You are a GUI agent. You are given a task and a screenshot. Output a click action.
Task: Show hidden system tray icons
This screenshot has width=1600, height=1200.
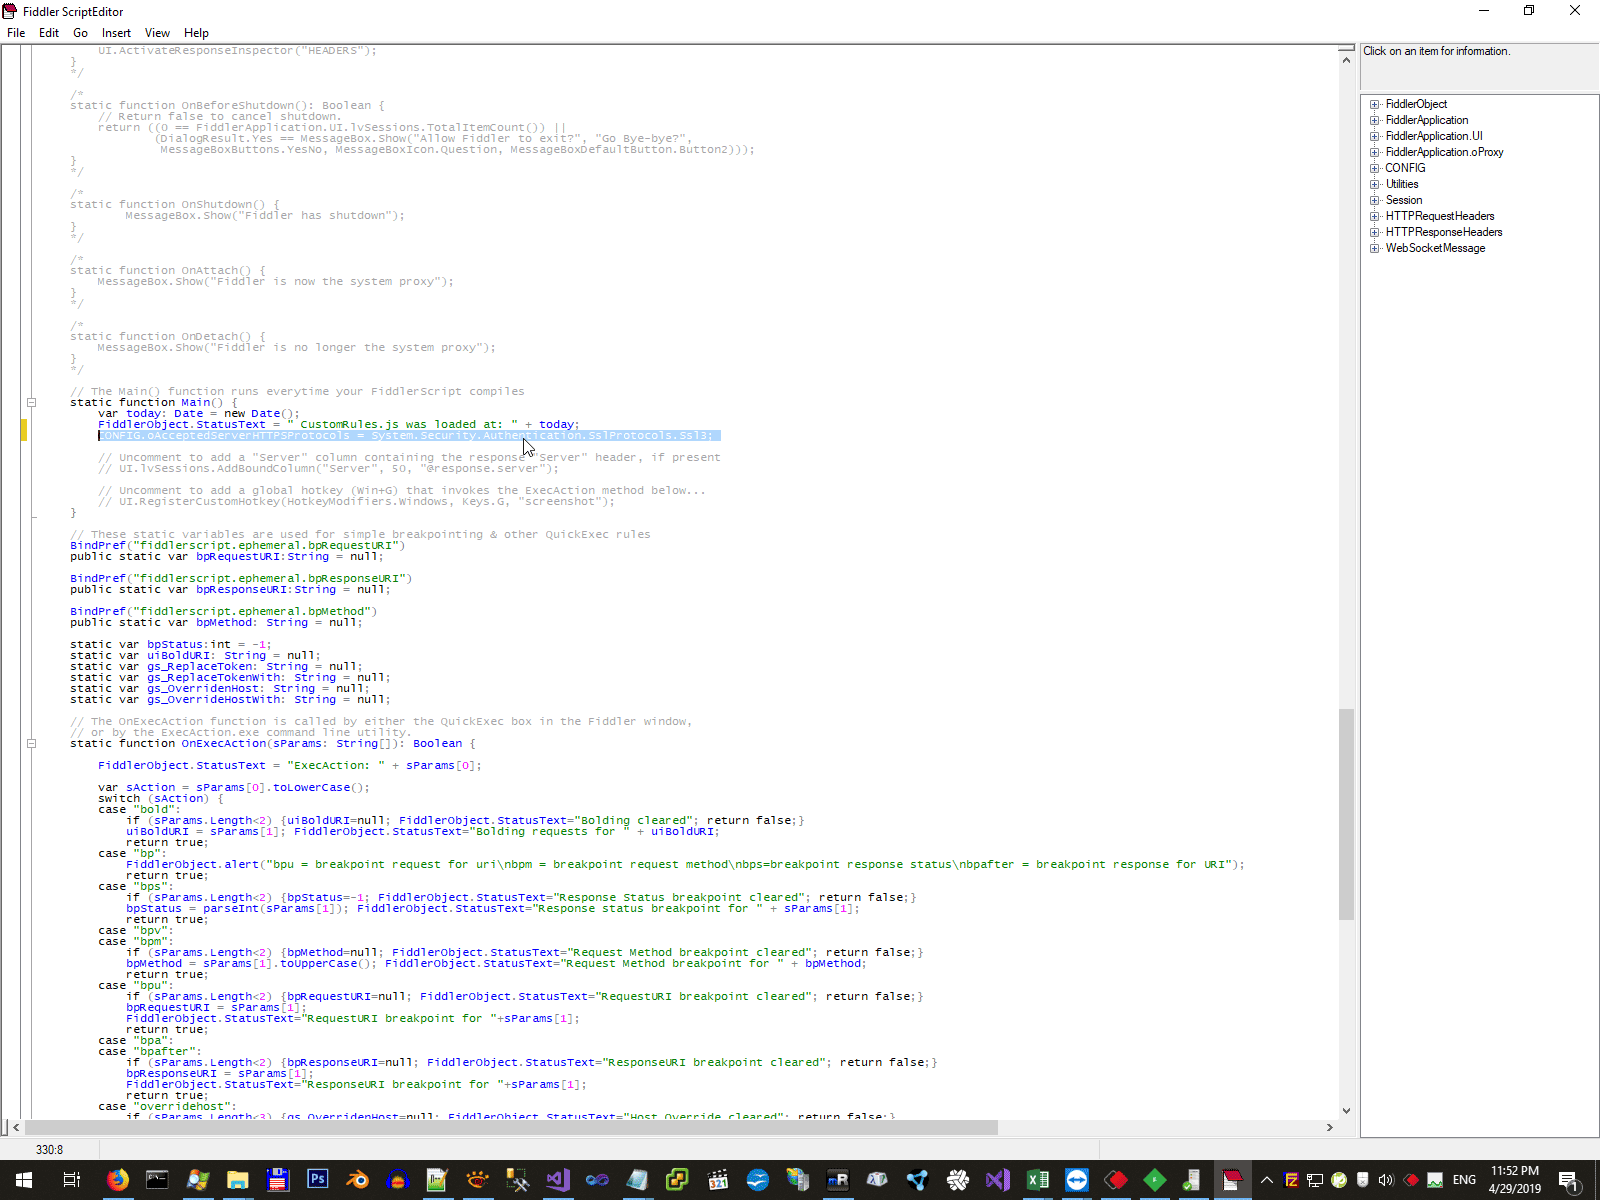1267,1180
